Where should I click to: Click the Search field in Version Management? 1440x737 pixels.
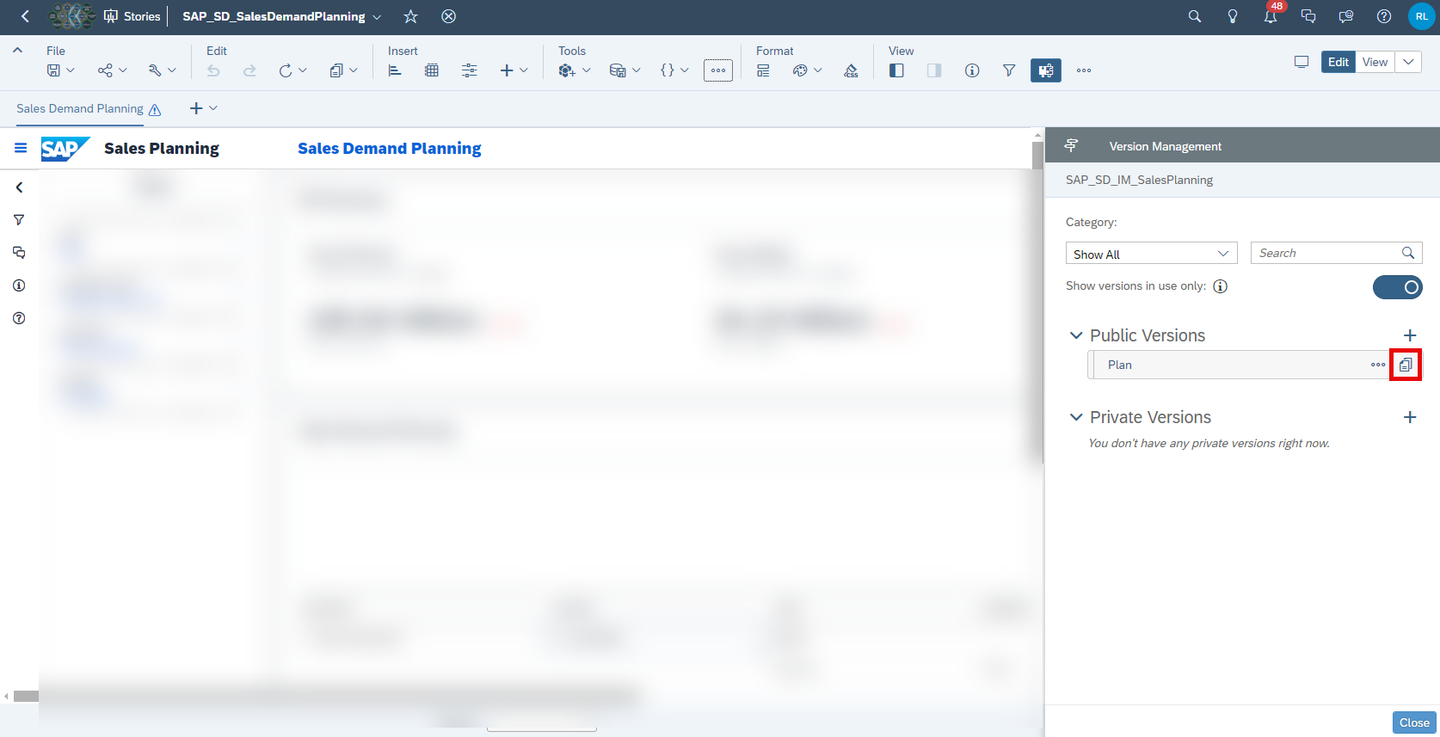pyautogui.click(x=1336, y=253)
